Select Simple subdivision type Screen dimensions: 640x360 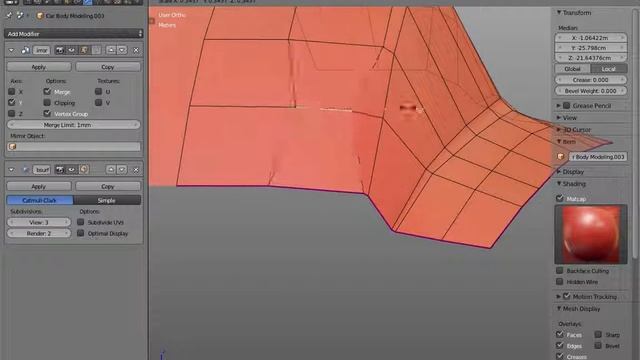tap(107, 200)
